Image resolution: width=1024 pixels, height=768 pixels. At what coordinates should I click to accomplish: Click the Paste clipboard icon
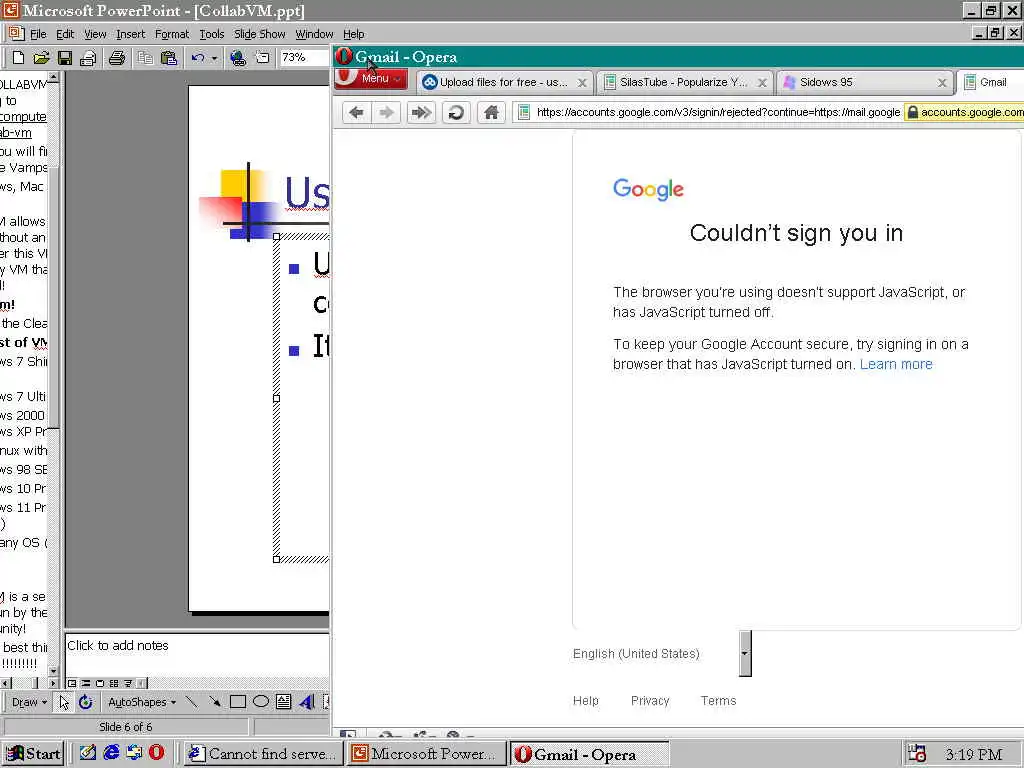tap(168, 58)
